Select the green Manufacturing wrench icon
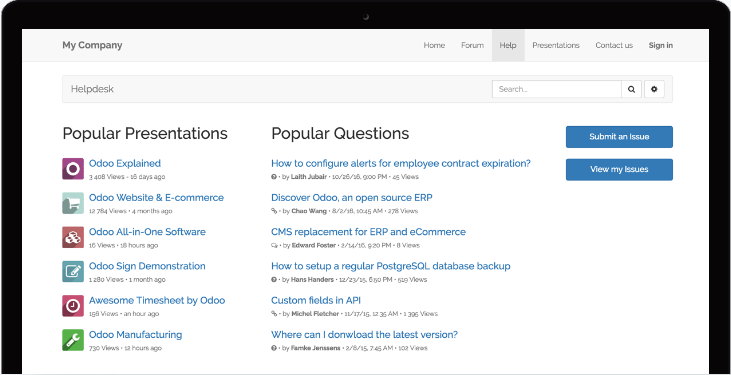Screen dimensions: 731x375 coord(73,340)
